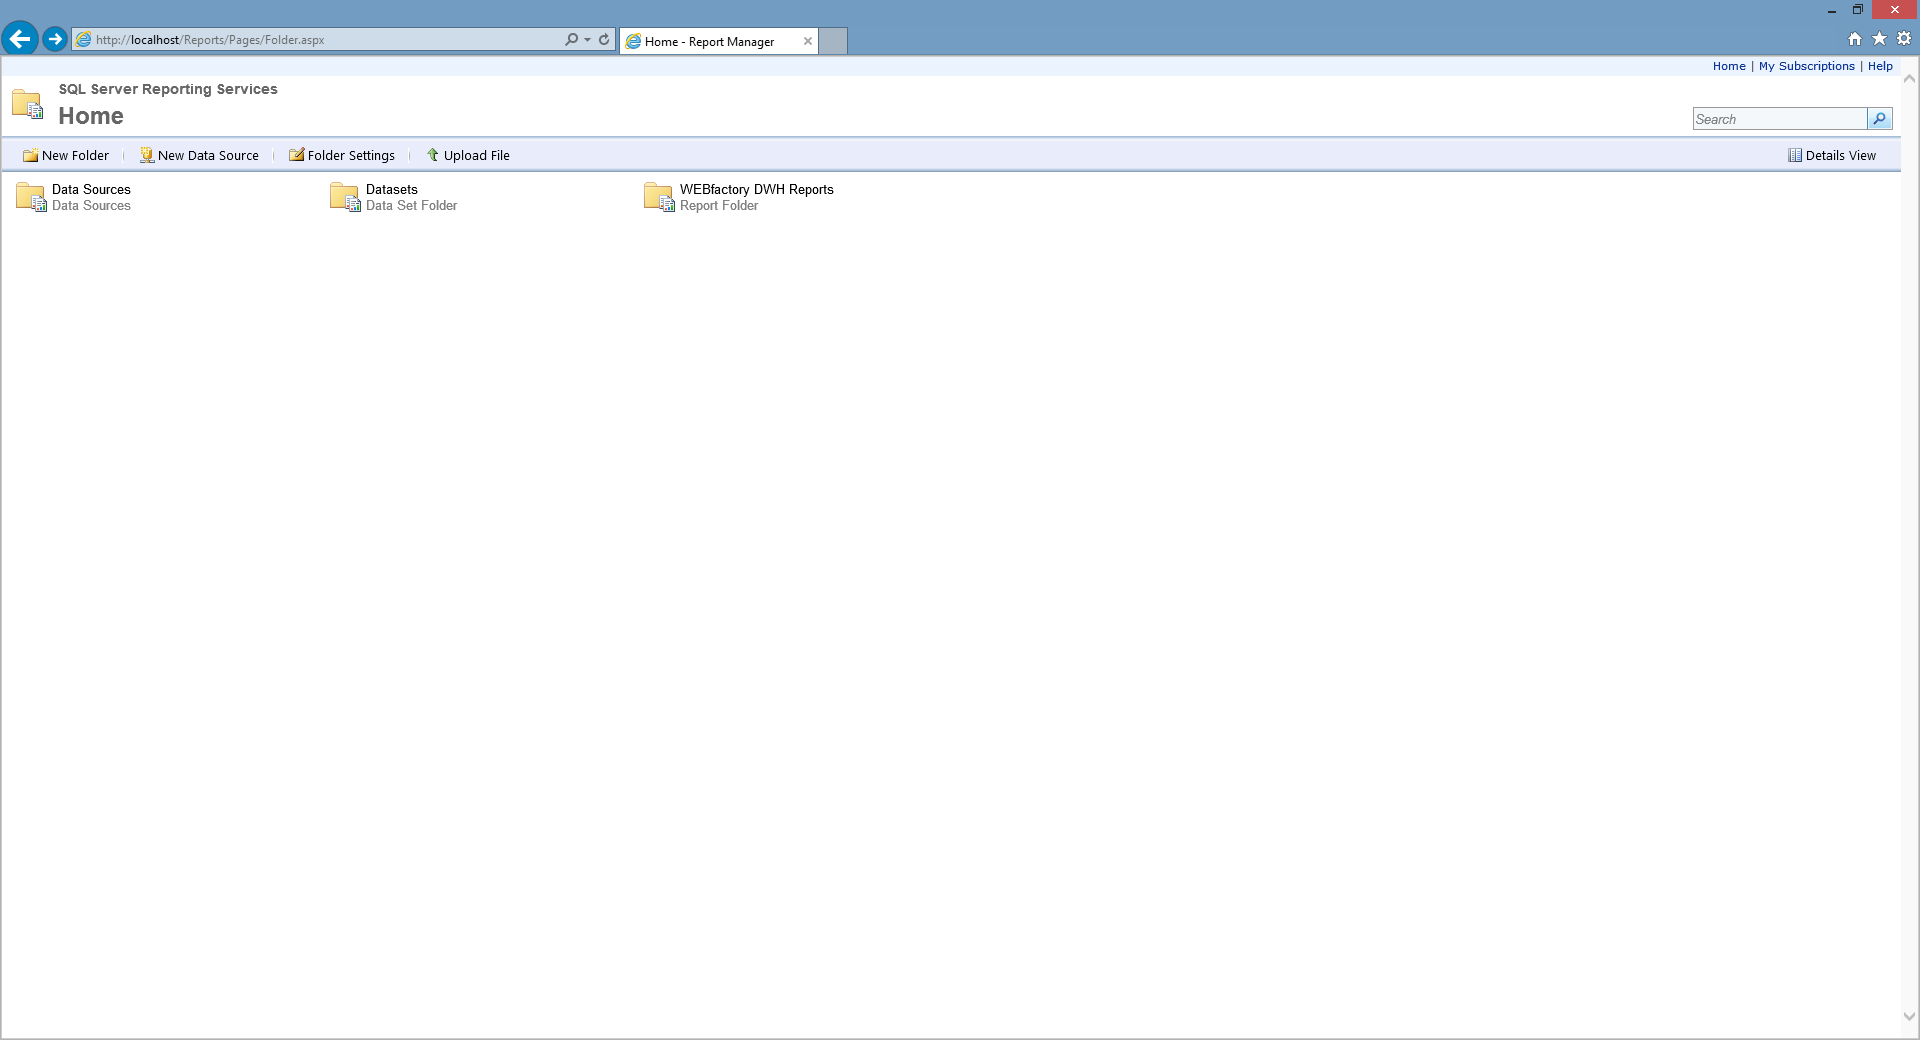Viewport: 1920px width, 1040px height.
Task: Expand the address bar dropdown arrow
Action: pyautogui.click(x=587, y=40)
